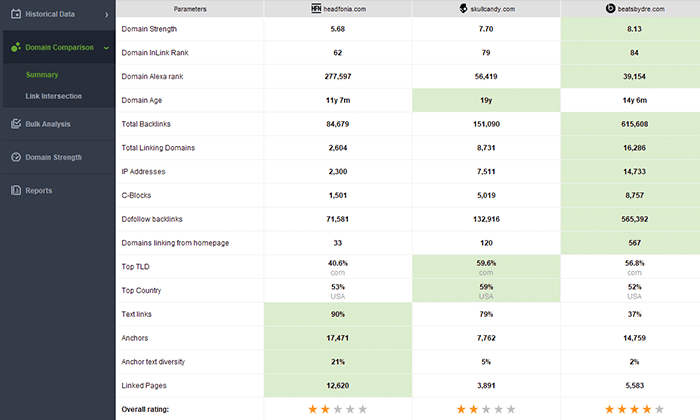This screenshot has width=700, height=420.
Task: Click the 567 homepage linking domains value
Action: [634, 243]
